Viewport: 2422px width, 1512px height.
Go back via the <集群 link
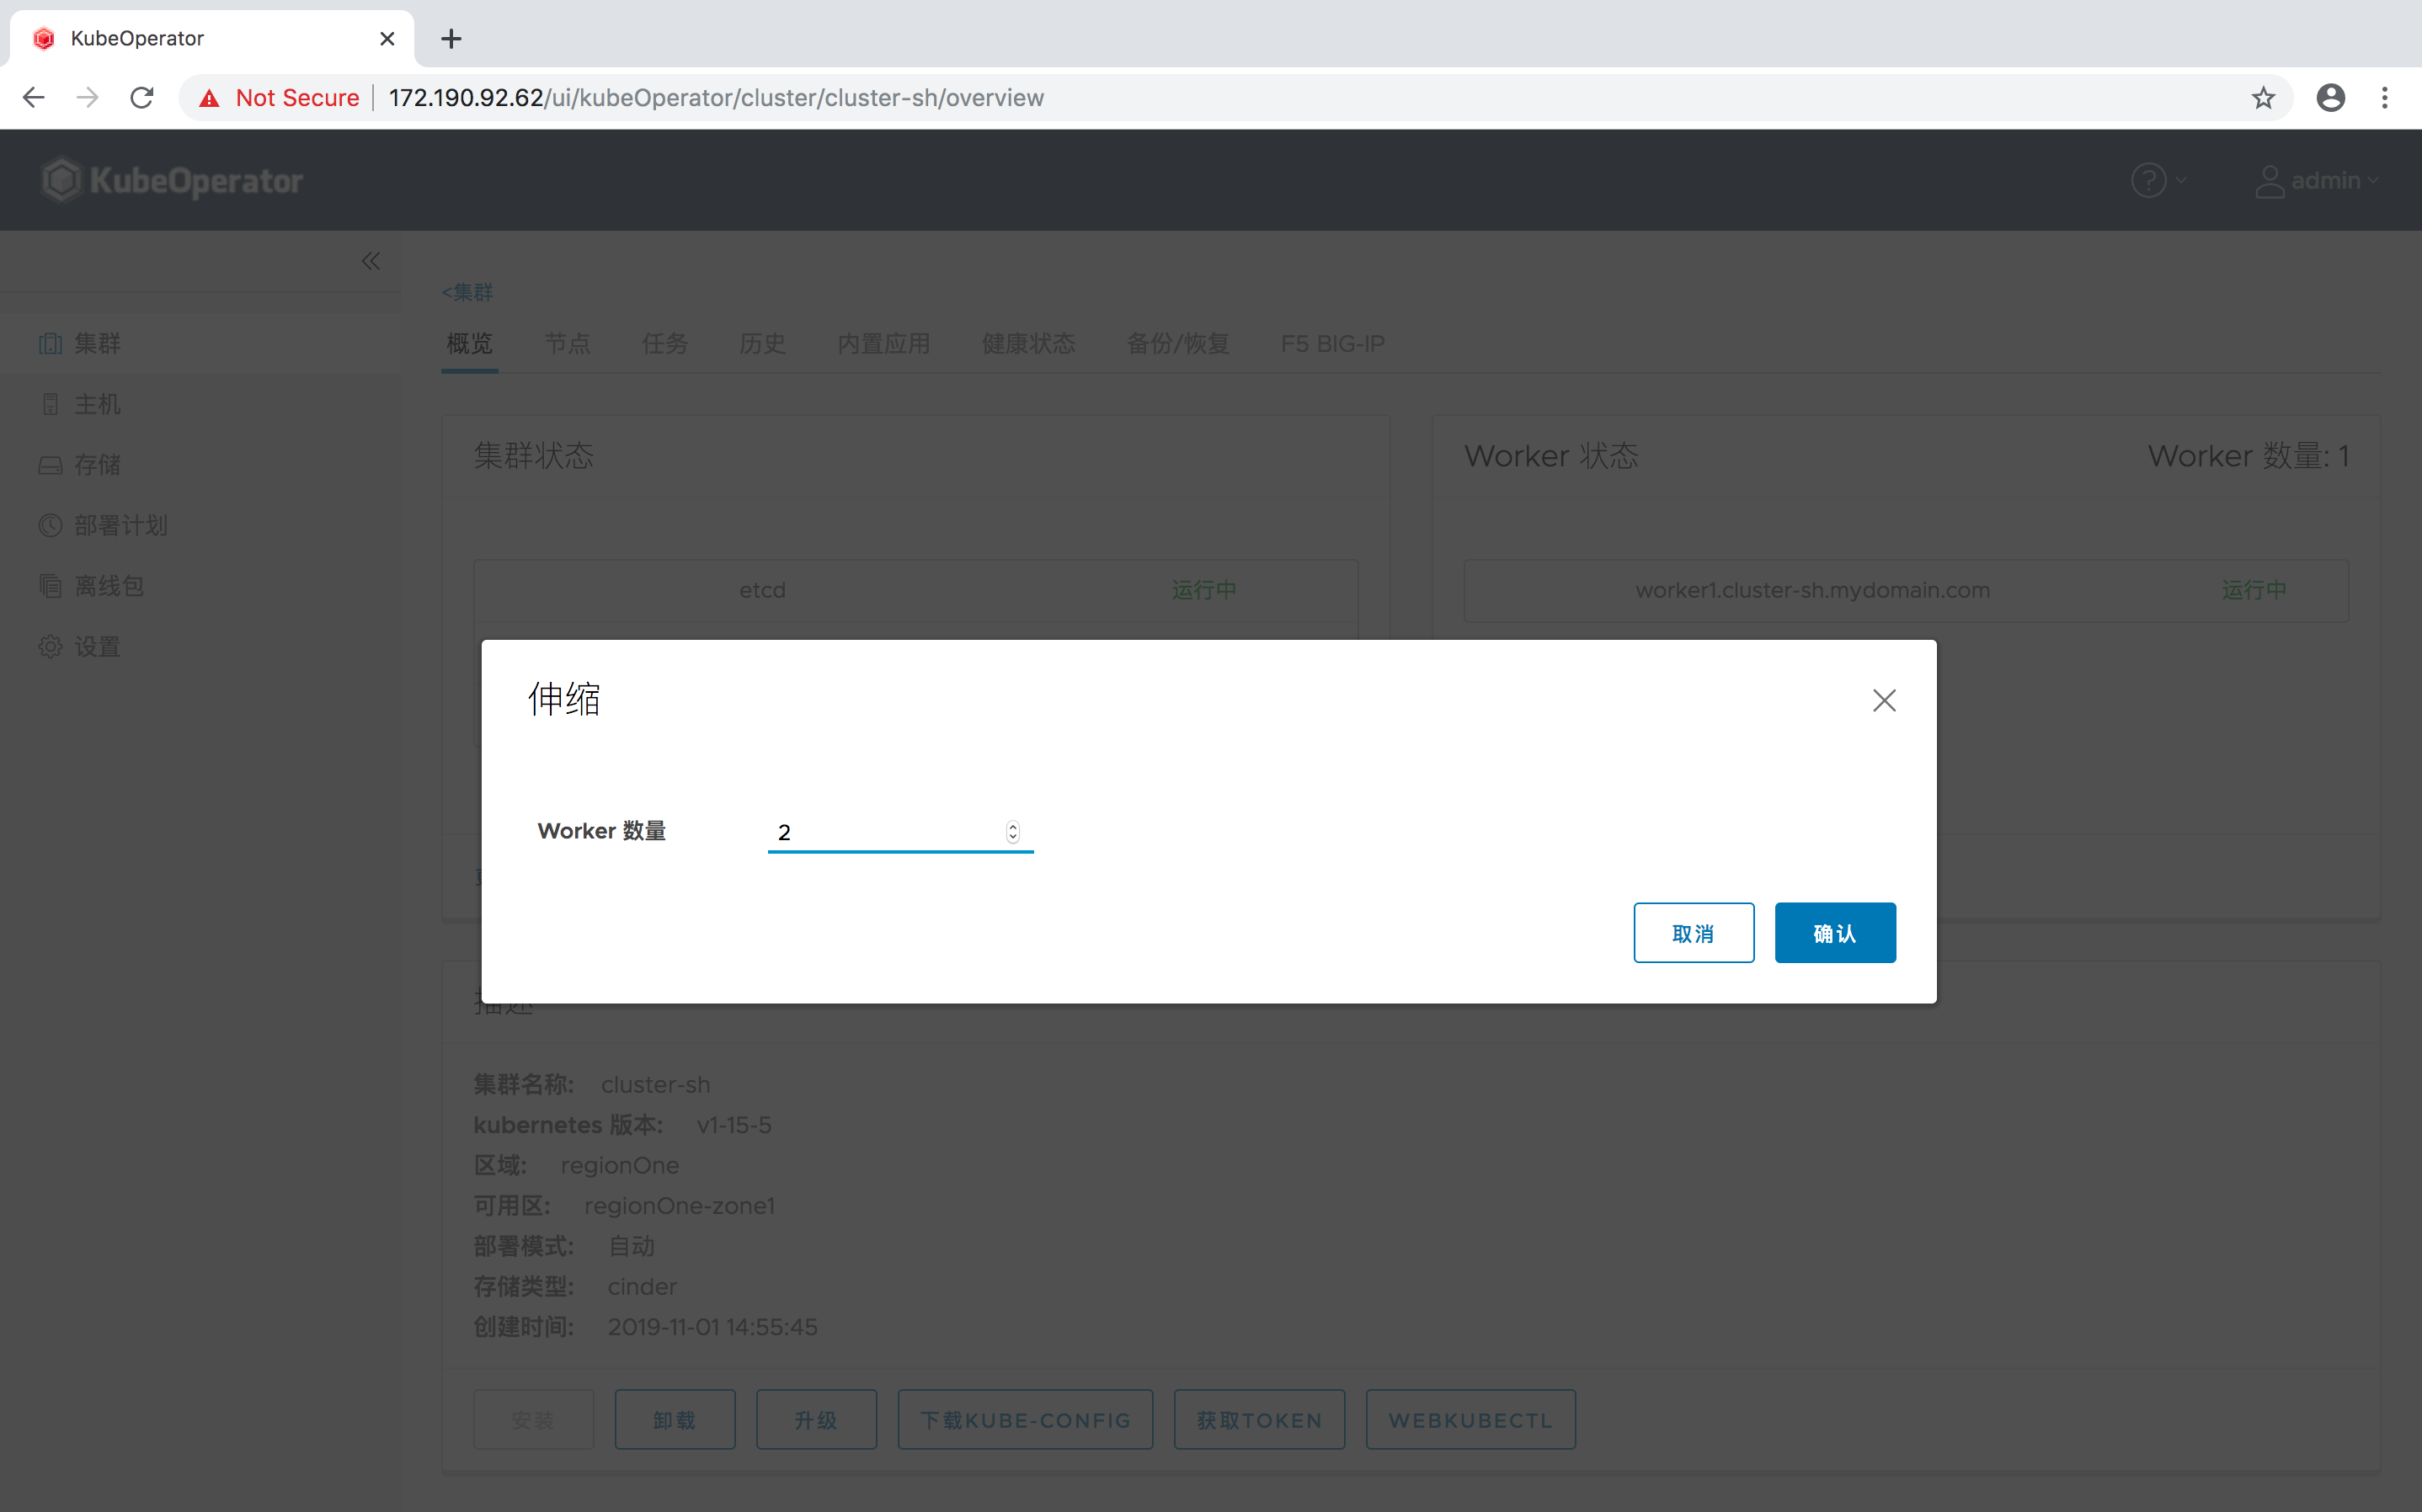click(466, 292)
